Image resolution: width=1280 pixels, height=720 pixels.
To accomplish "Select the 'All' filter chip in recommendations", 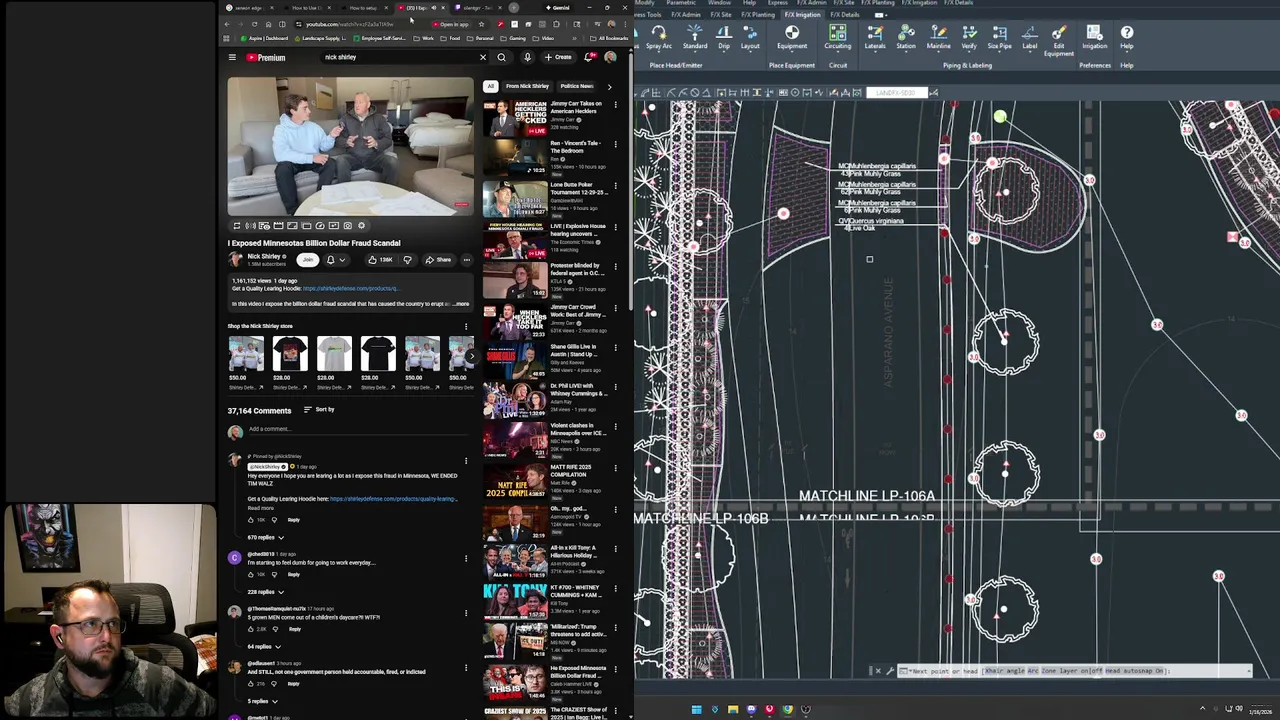I will pos(491,86).
